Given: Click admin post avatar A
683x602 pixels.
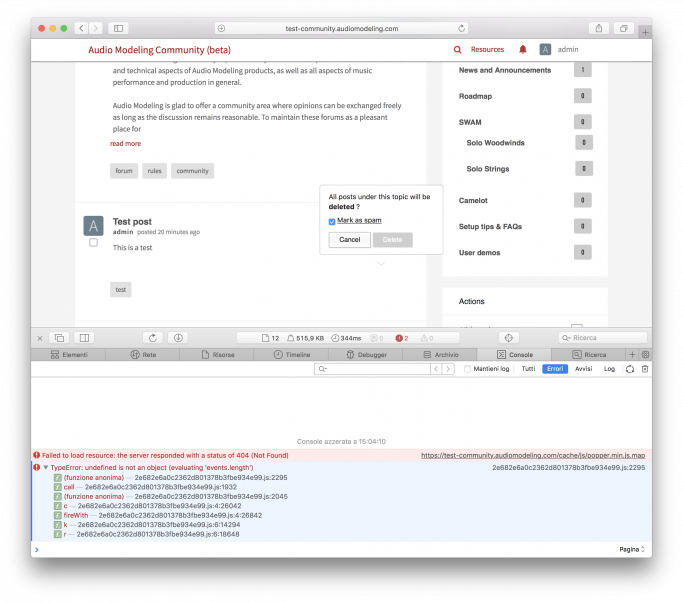Looking at the screenshot, I should (93, 226).
